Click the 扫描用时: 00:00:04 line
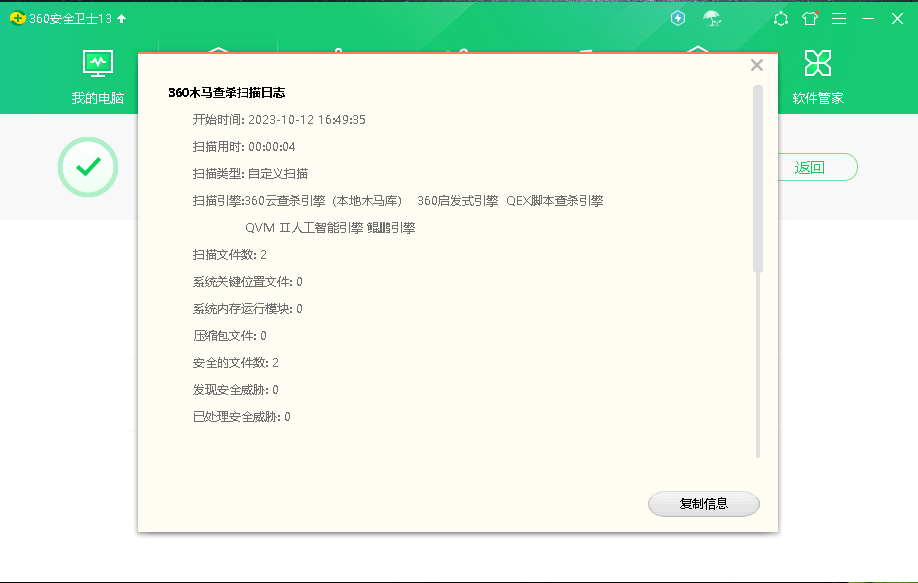This screenshot has height=583, width=918. (244, 147)
